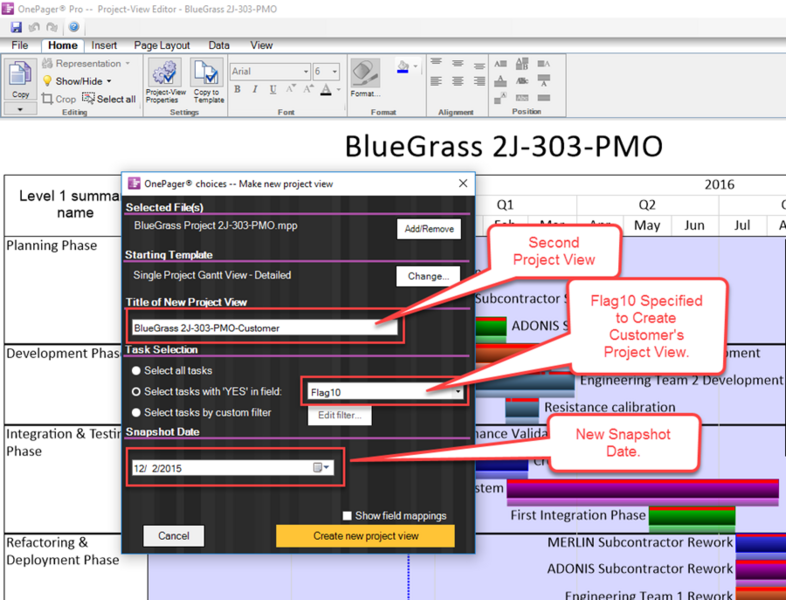Click the Representation binoculars icon

[x=47, y=63]
